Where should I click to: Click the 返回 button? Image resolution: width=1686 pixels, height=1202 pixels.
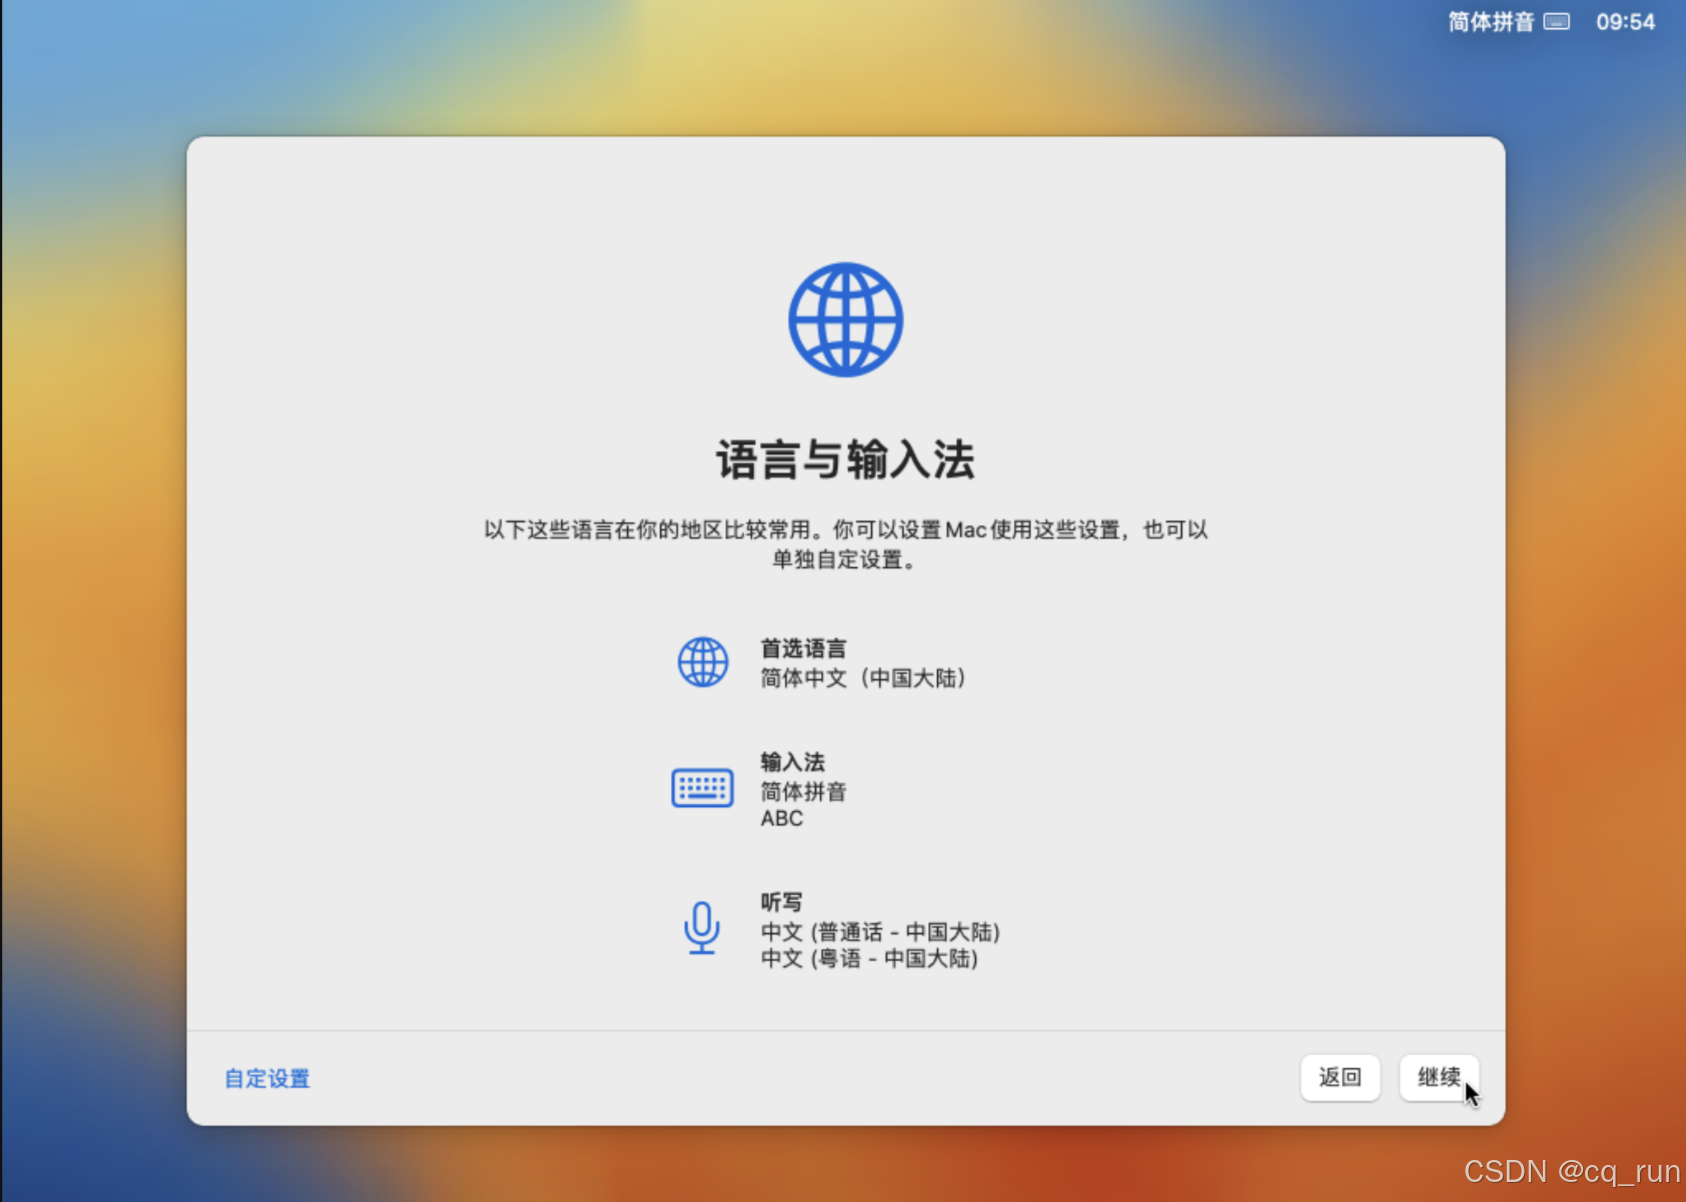tap(1340, 1077)
